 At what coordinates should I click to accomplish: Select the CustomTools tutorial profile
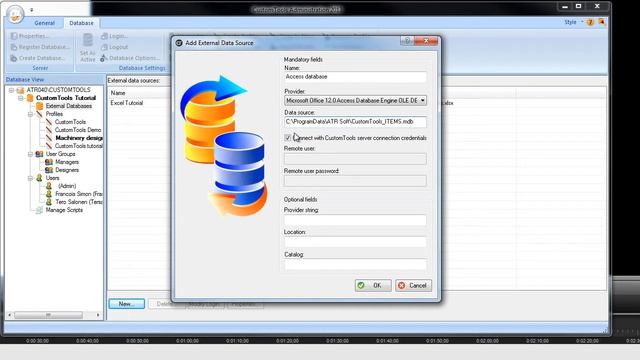pos(78,146)
